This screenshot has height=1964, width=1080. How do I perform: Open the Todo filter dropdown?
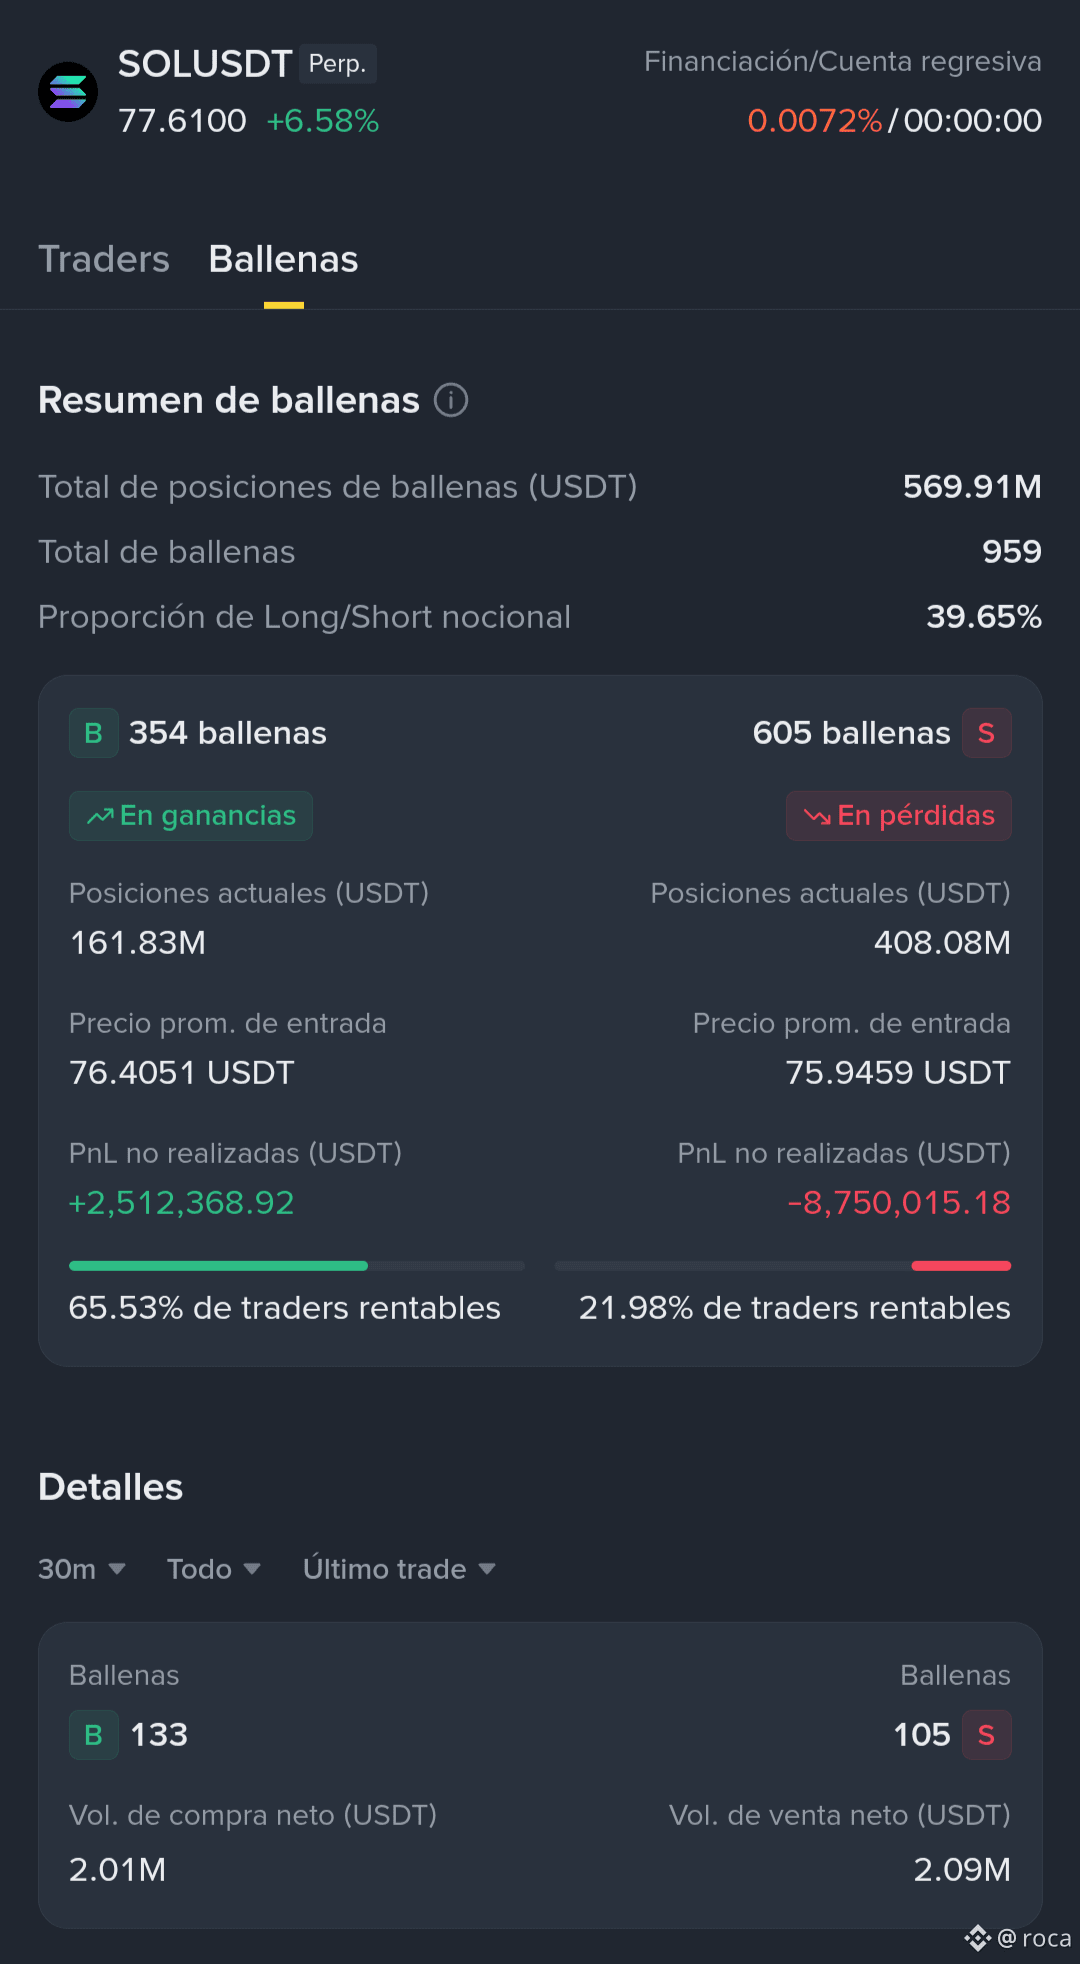[x=214, y=1569]
